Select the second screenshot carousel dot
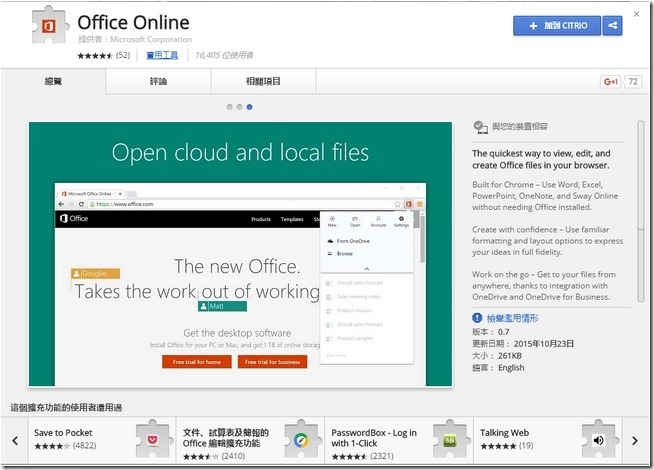Image resolution: width=654 pixels, height=470 pixels. click(239, 107)
